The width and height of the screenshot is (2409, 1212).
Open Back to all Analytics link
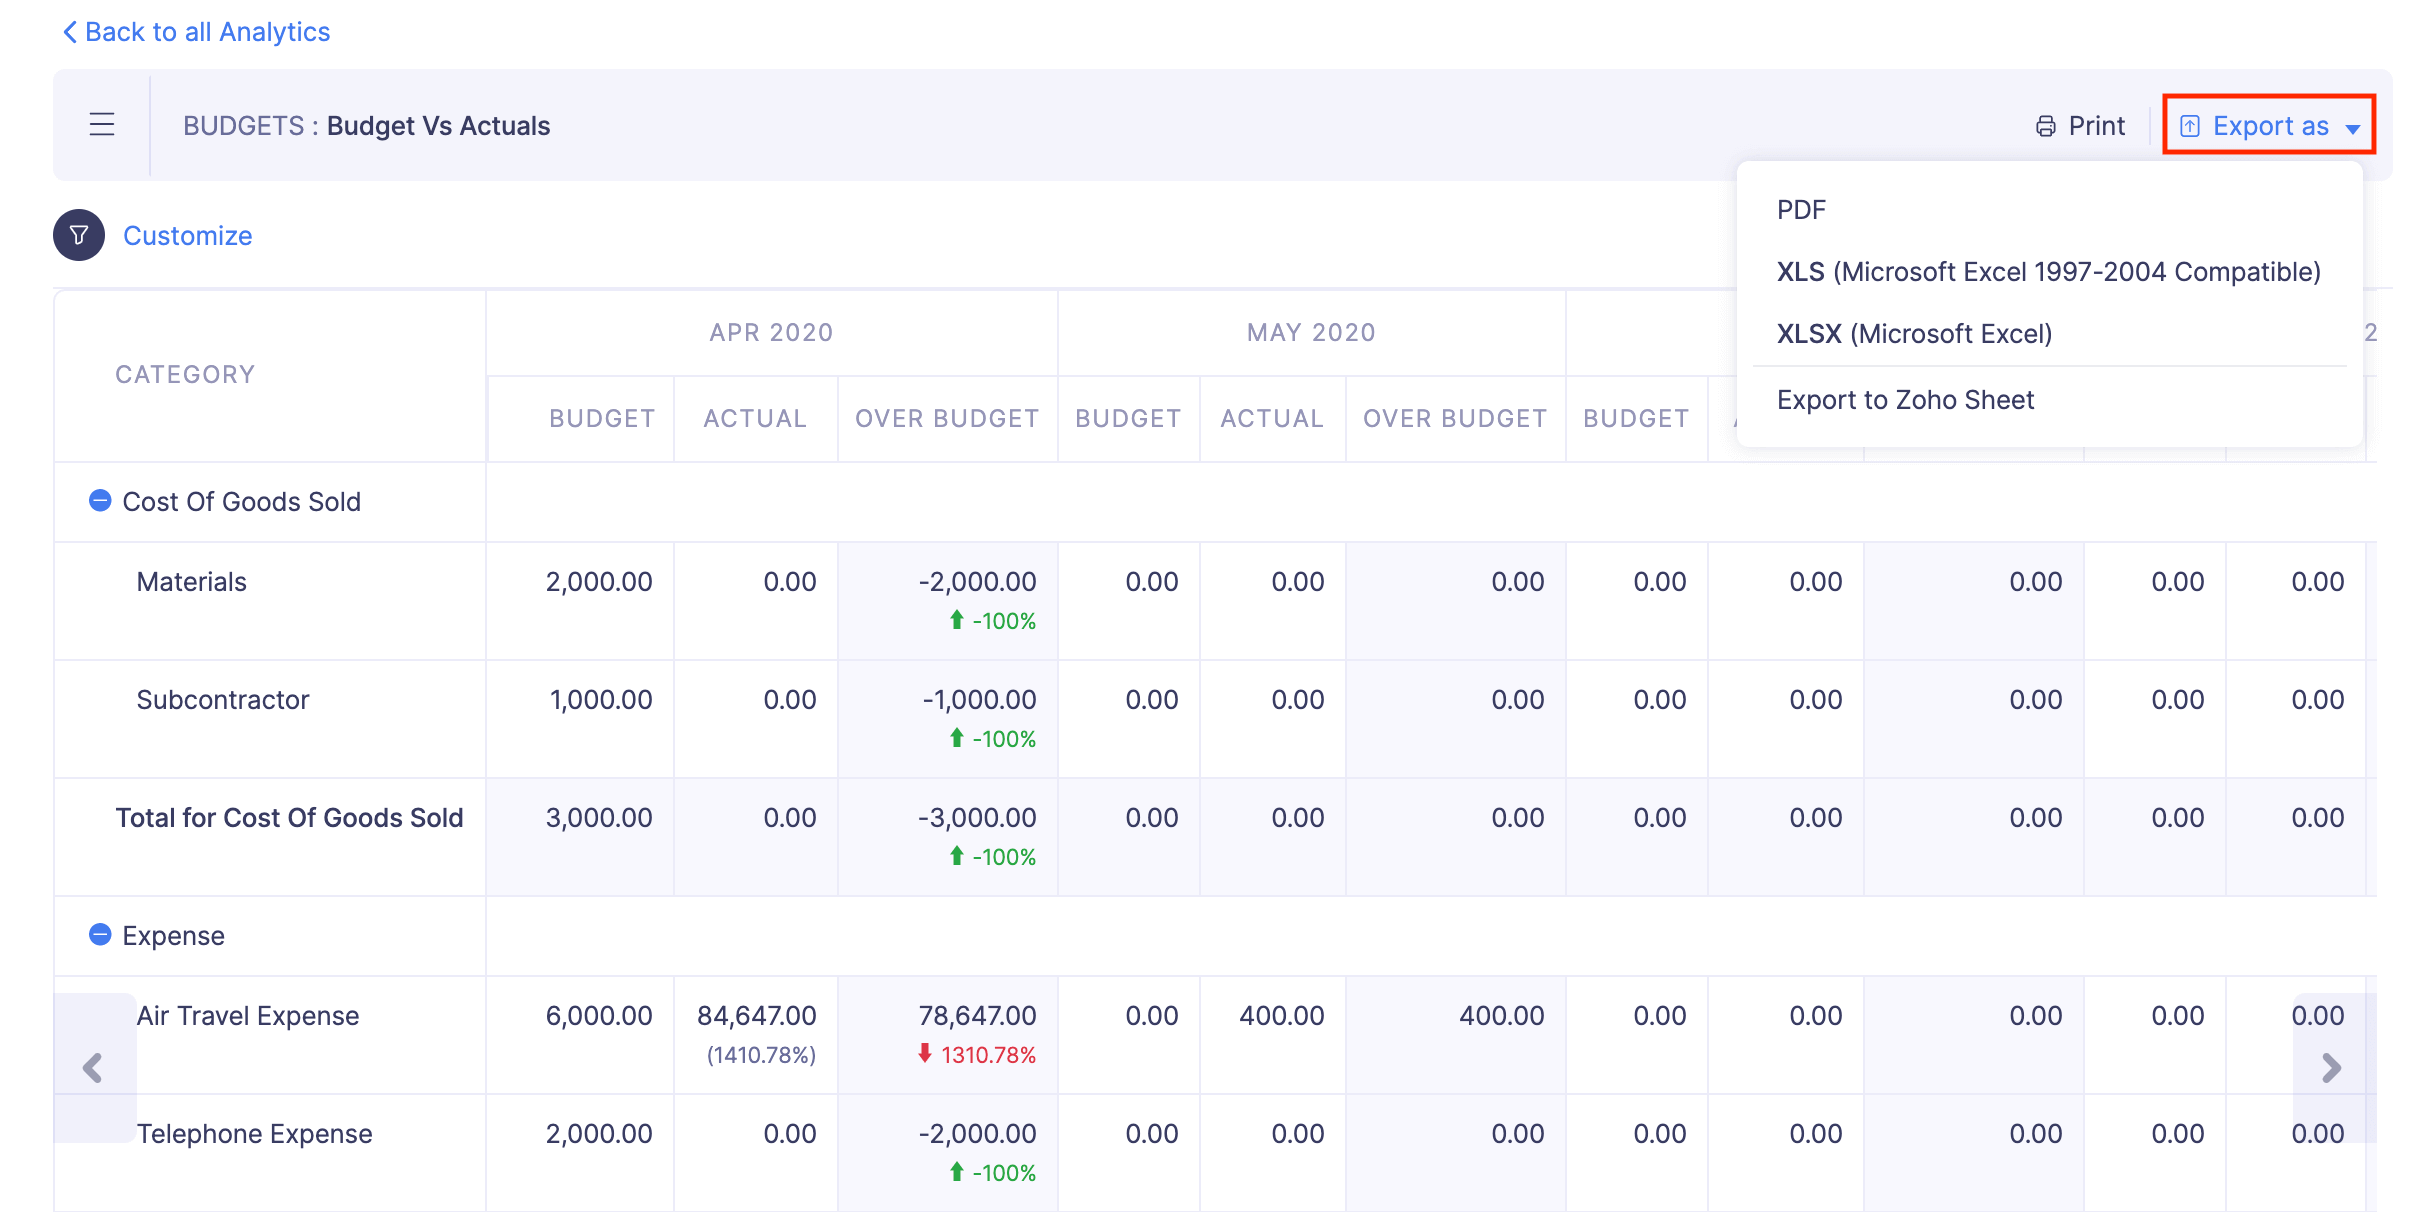click(207, 31)
